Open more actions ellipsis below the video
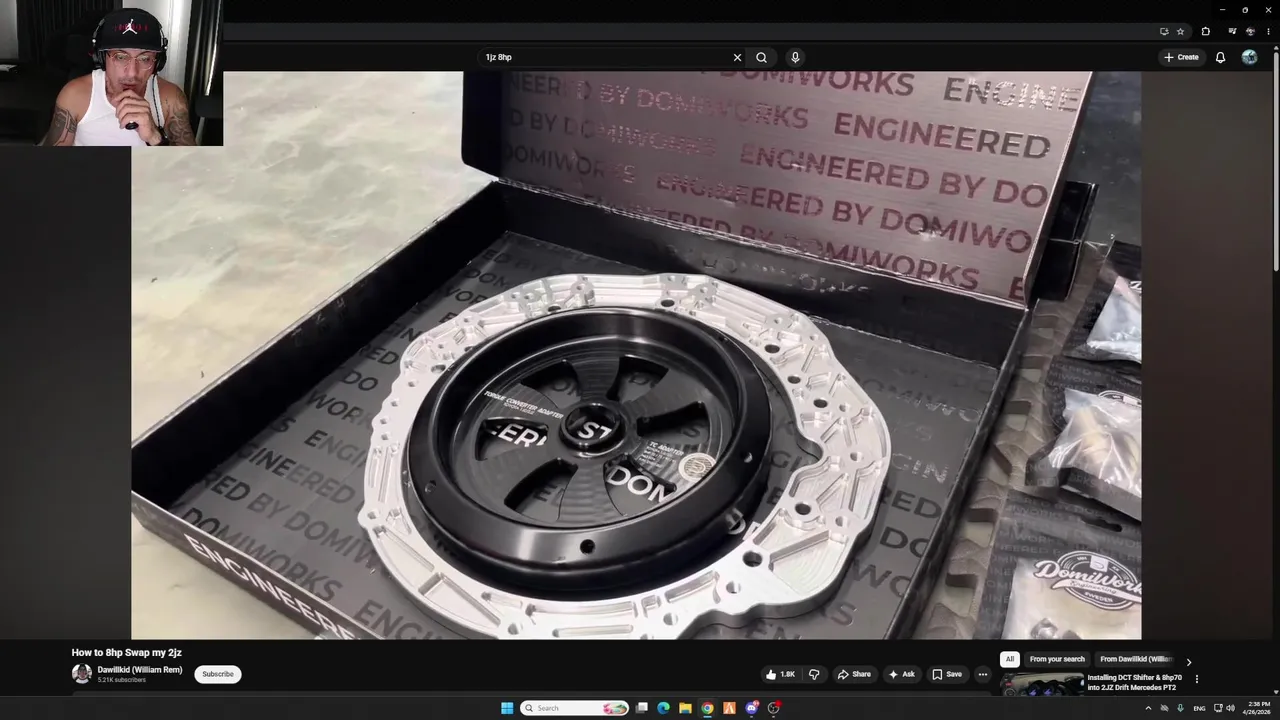The width and height of the screenshot is (1280, 720). pyautogui.click(x=982, y=674)
